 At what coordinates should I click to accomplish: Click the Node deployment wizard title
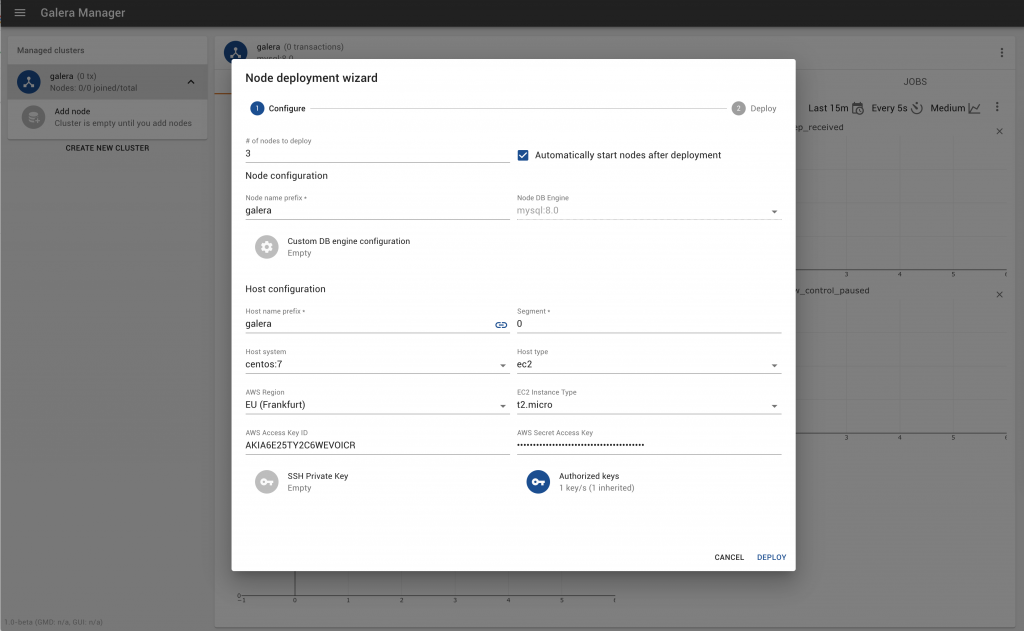pos(312,78)
